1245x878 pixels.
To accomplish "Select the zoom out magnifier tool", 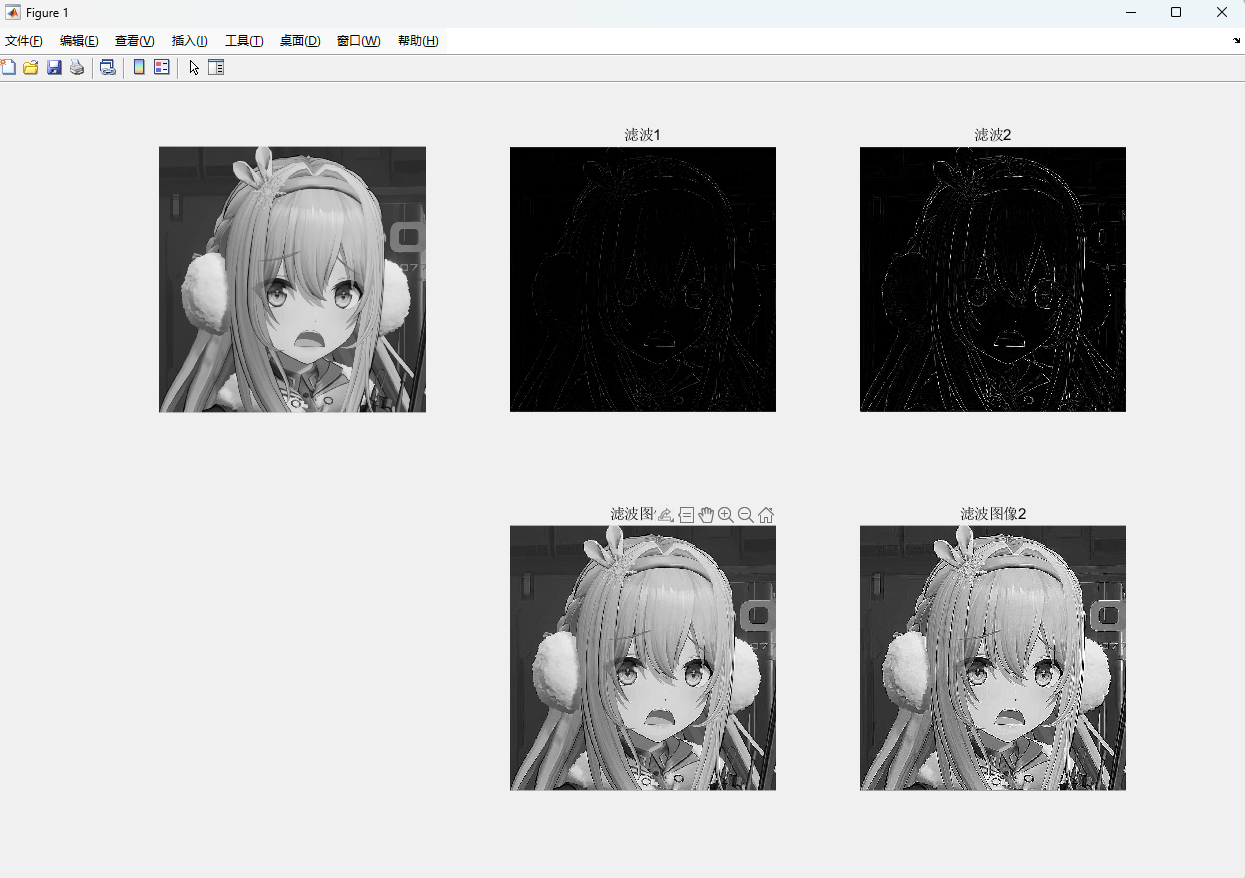I will click(x=746, y=515).
